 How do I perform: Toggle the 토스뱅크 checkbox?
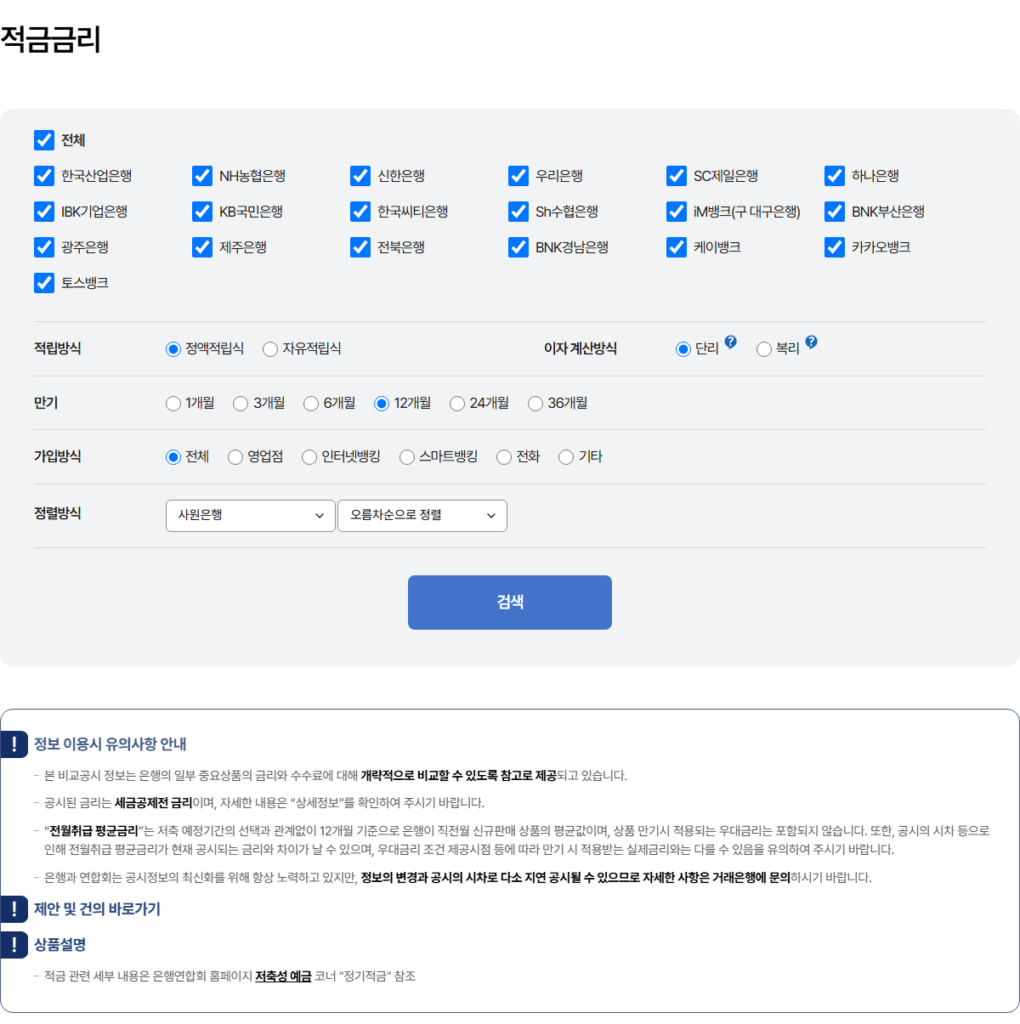click(44, 283)
